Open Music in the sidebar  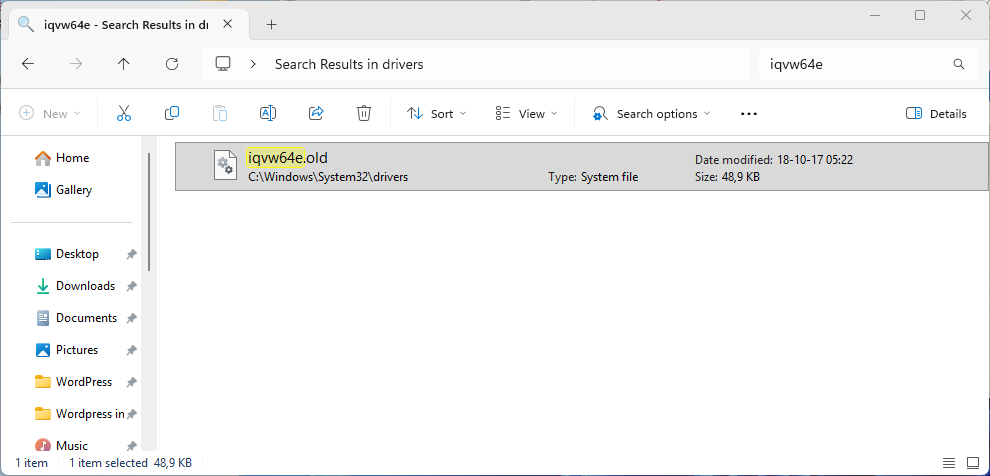pos(71,446)
